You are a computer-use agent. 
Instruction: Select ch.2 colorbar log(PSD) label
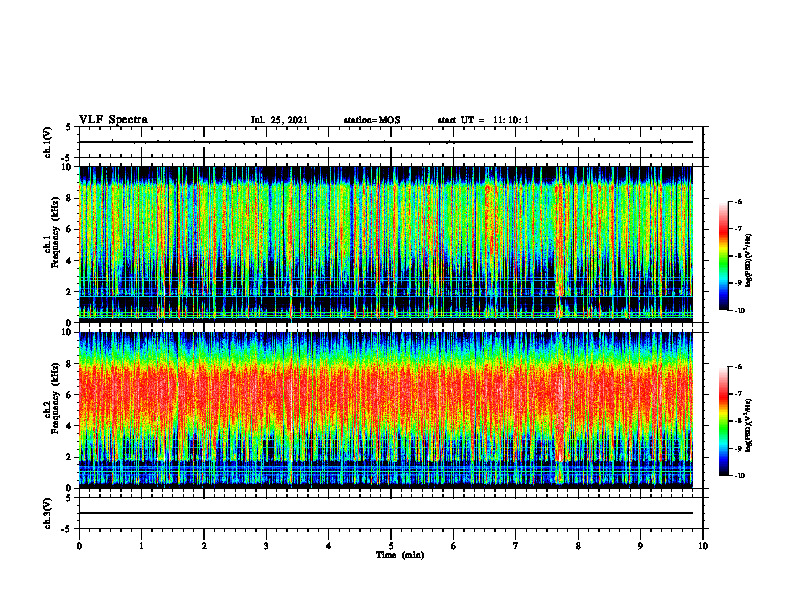pos(748,425)
